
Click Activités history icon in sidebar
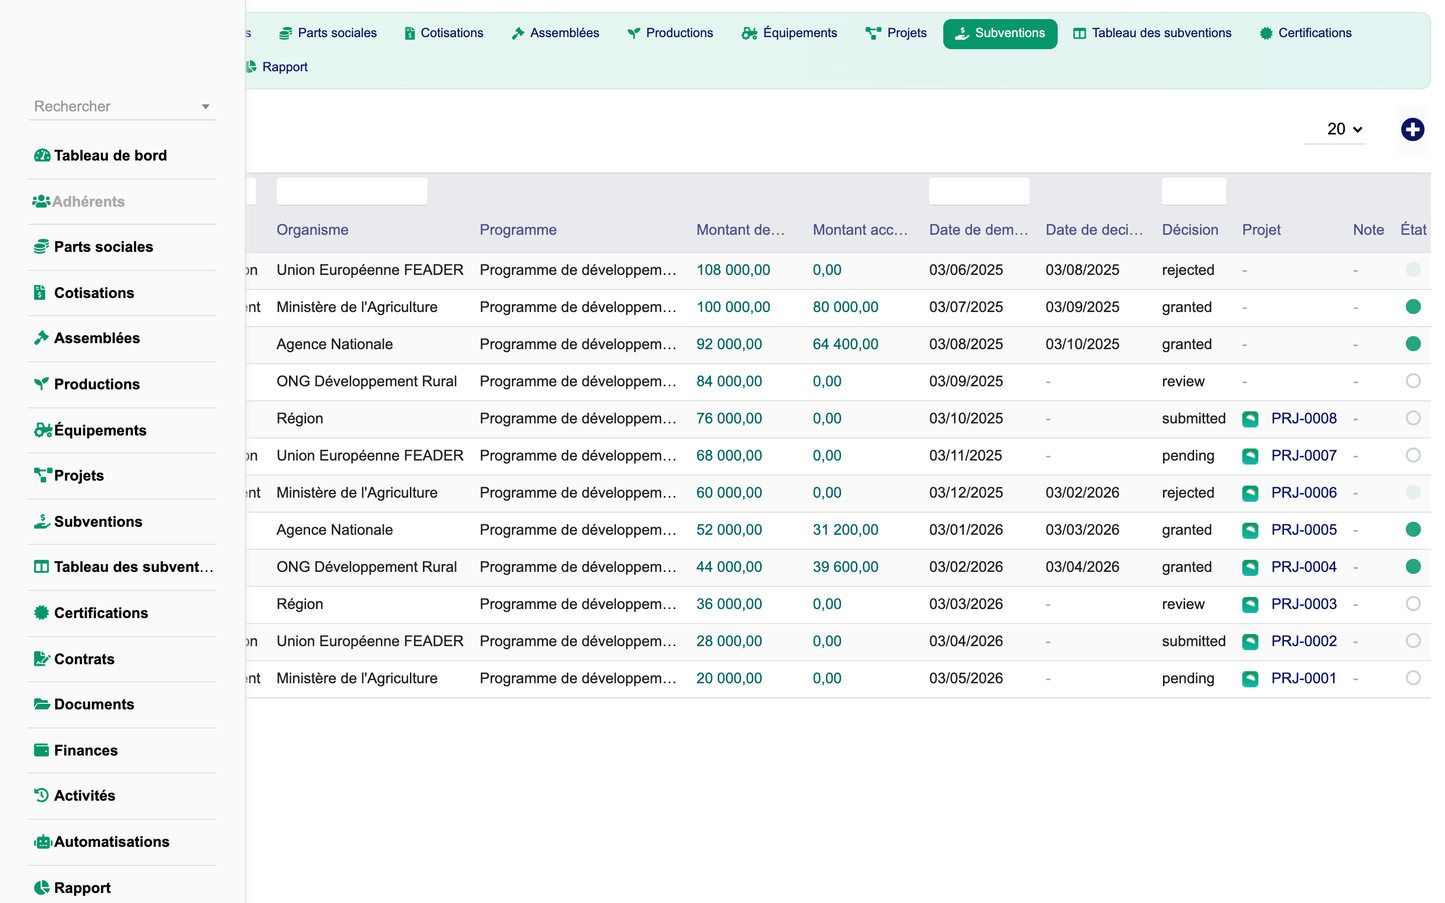pyautogui.click(x=41, y=795)
